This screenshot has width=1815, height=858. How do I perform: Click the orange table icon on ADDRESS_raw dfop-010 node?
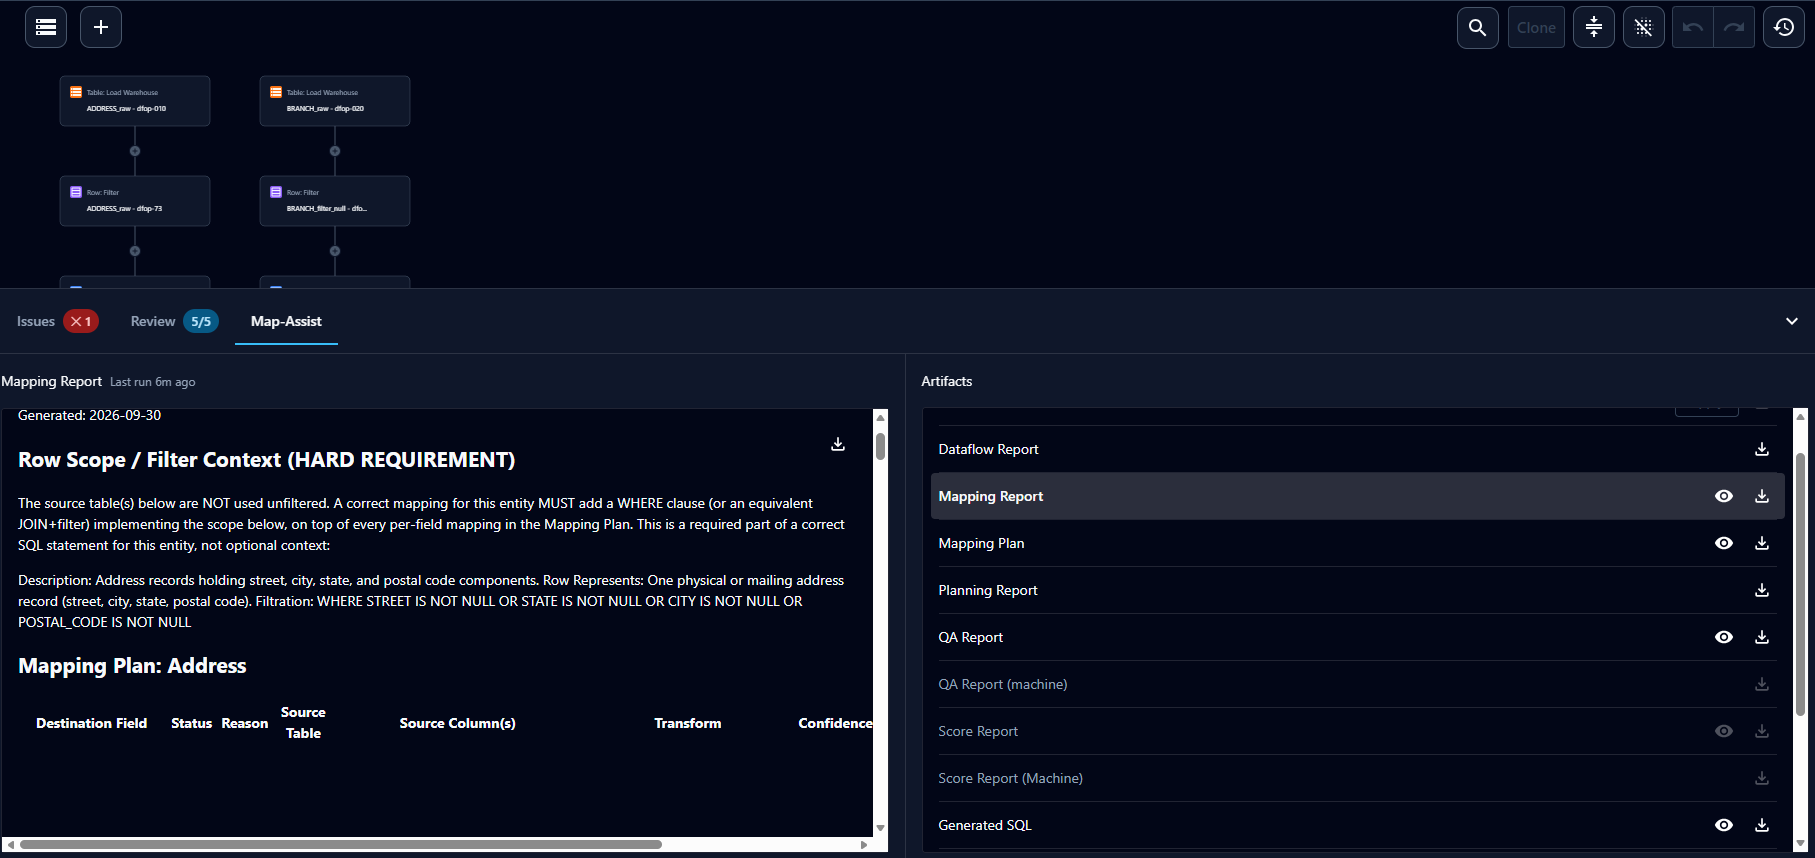76,92
